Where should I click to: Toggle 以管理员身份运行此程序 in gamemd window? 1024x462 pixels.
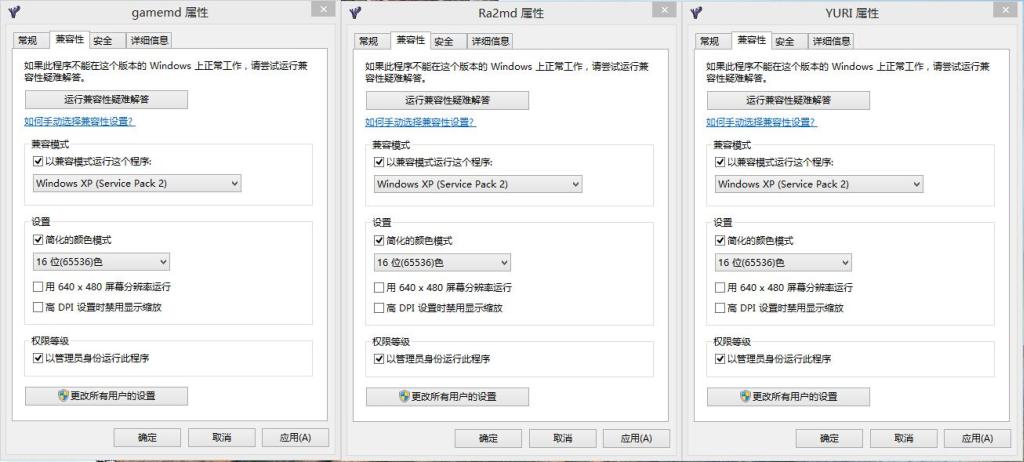coord(37,358)
